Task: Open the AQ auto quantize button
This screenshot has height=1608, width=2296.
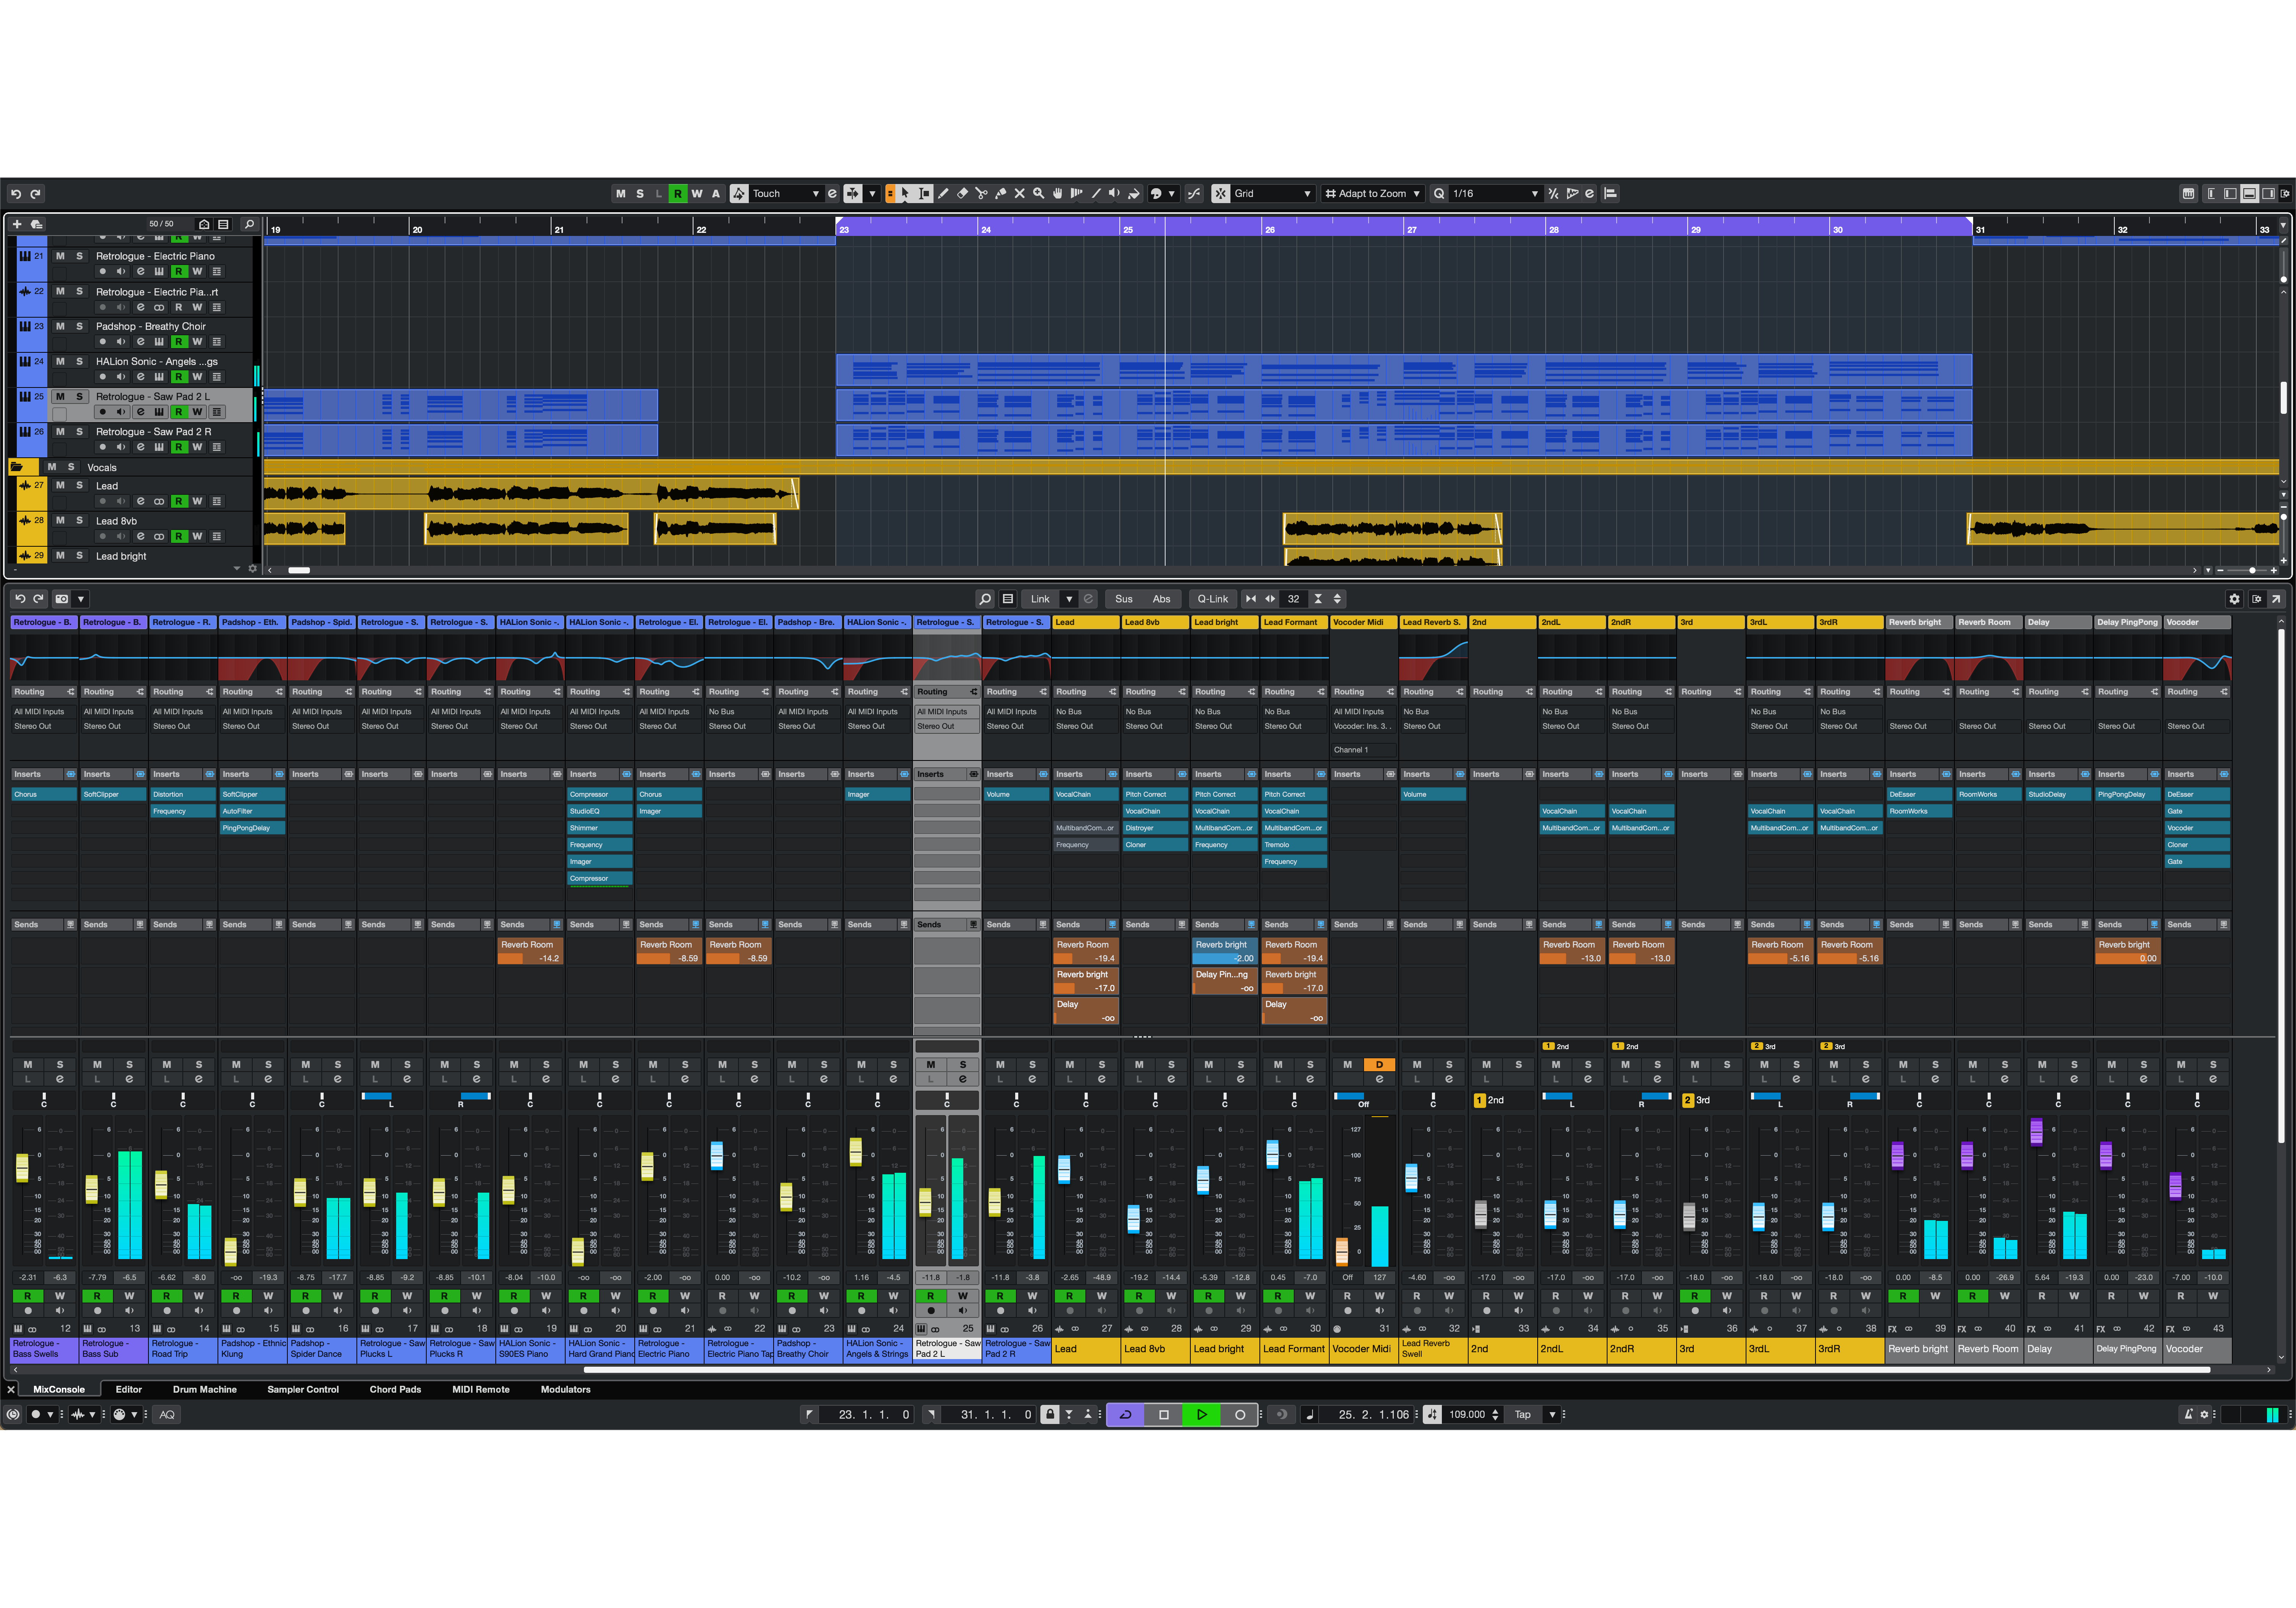Action: pos(167,1414)
